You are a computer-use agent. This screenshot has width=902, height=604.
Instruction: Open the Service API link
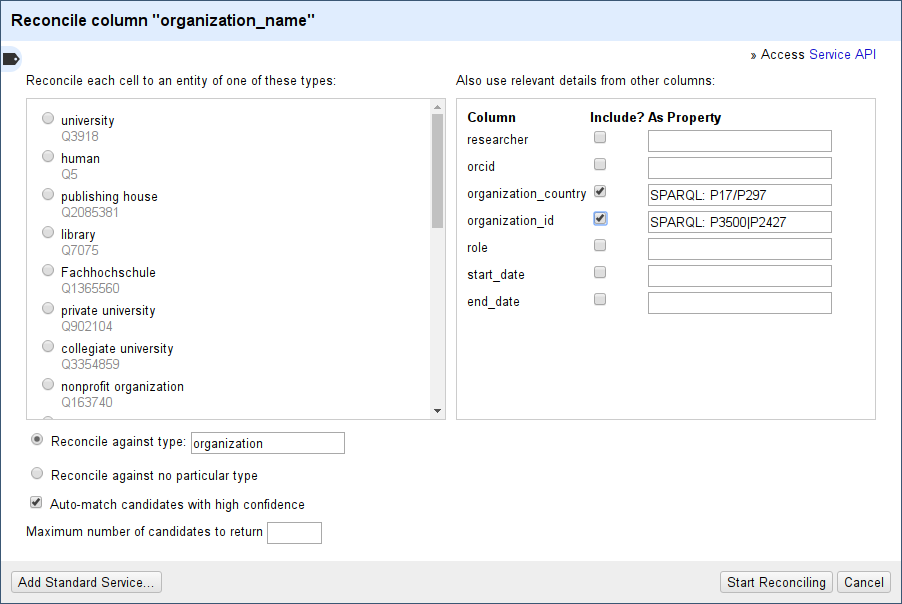point(842,54)
